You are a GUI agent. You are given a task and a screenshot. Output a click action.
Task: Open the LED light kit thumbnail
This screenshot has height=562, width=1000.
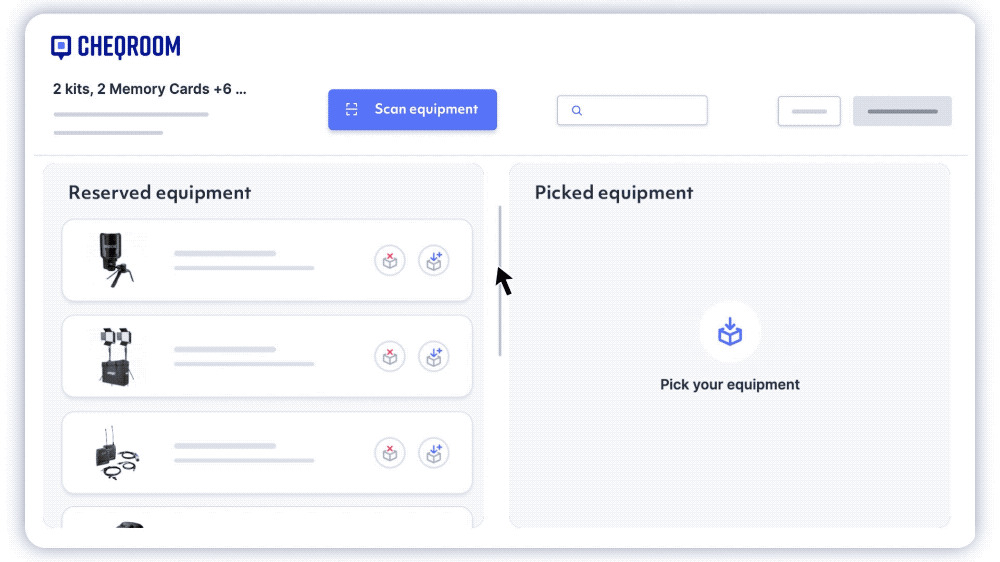116,357
